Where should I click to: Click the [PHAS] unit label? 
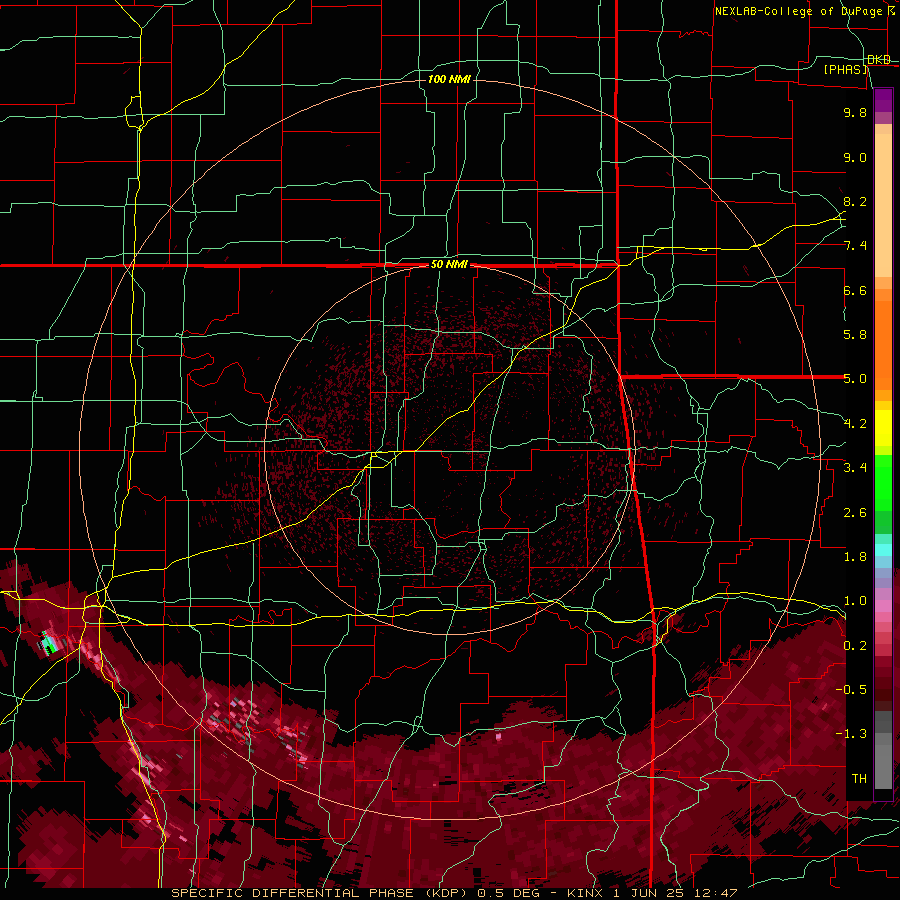click(845, 70)
